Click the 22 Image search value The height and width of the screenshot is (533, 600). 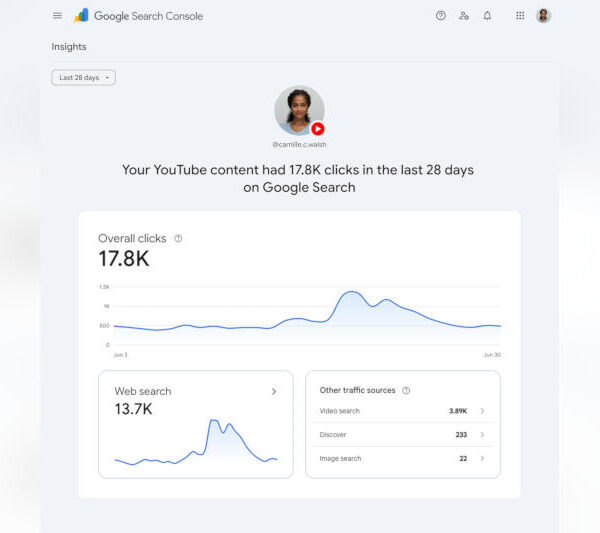tap(463, 458)
